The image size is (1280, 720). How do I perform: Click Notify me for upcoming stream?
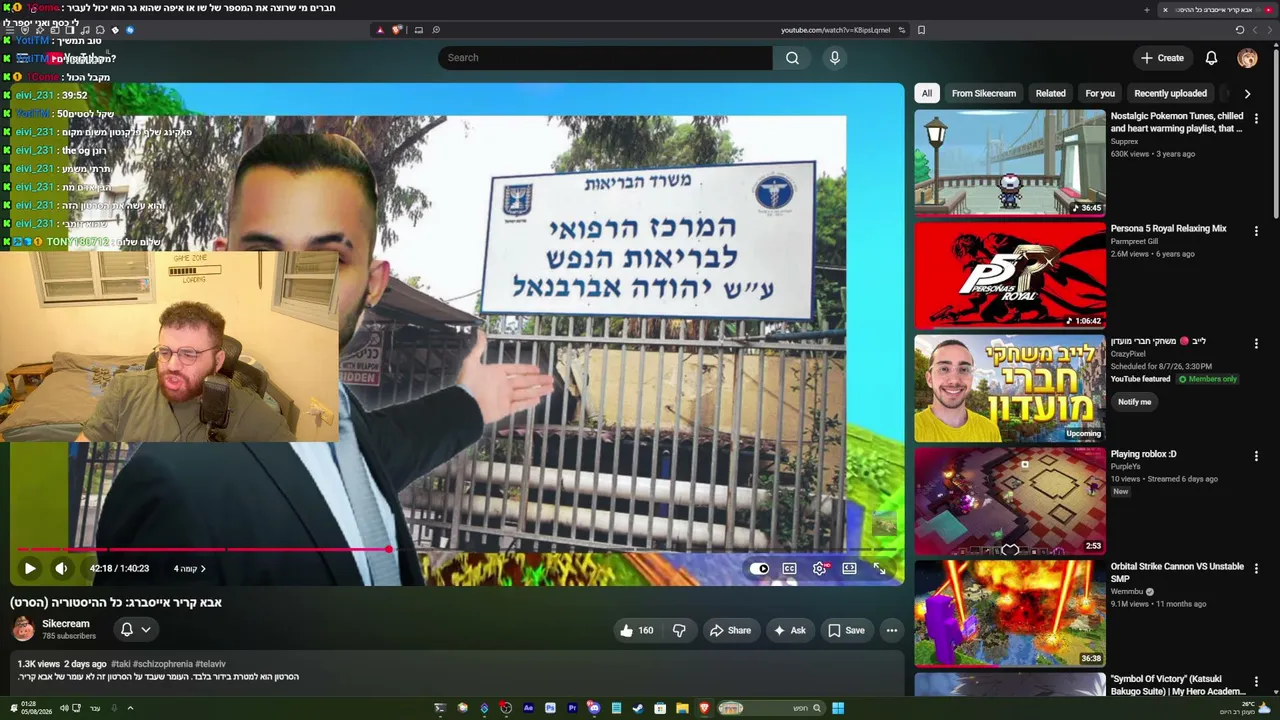[1134, 402]
